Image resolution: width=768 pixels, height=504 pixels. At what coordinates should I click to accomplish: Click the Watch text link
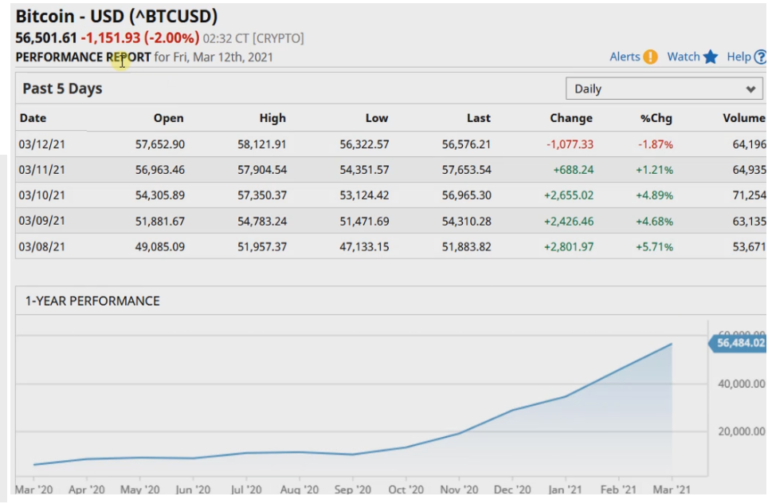(x=683, y=57)
